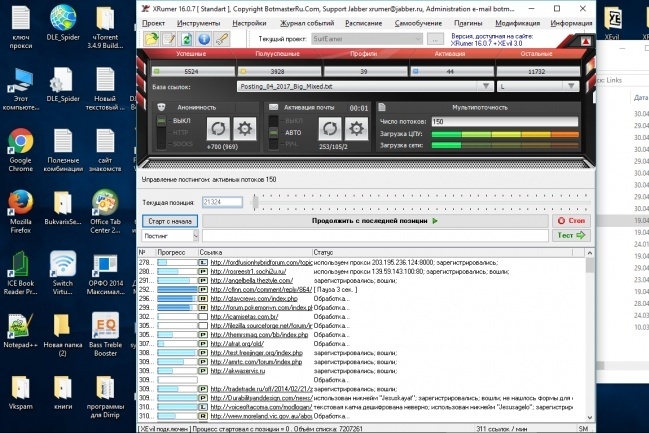
Task: Select the Bass Treble Booster icon
Action: click(x=105, y=334)
